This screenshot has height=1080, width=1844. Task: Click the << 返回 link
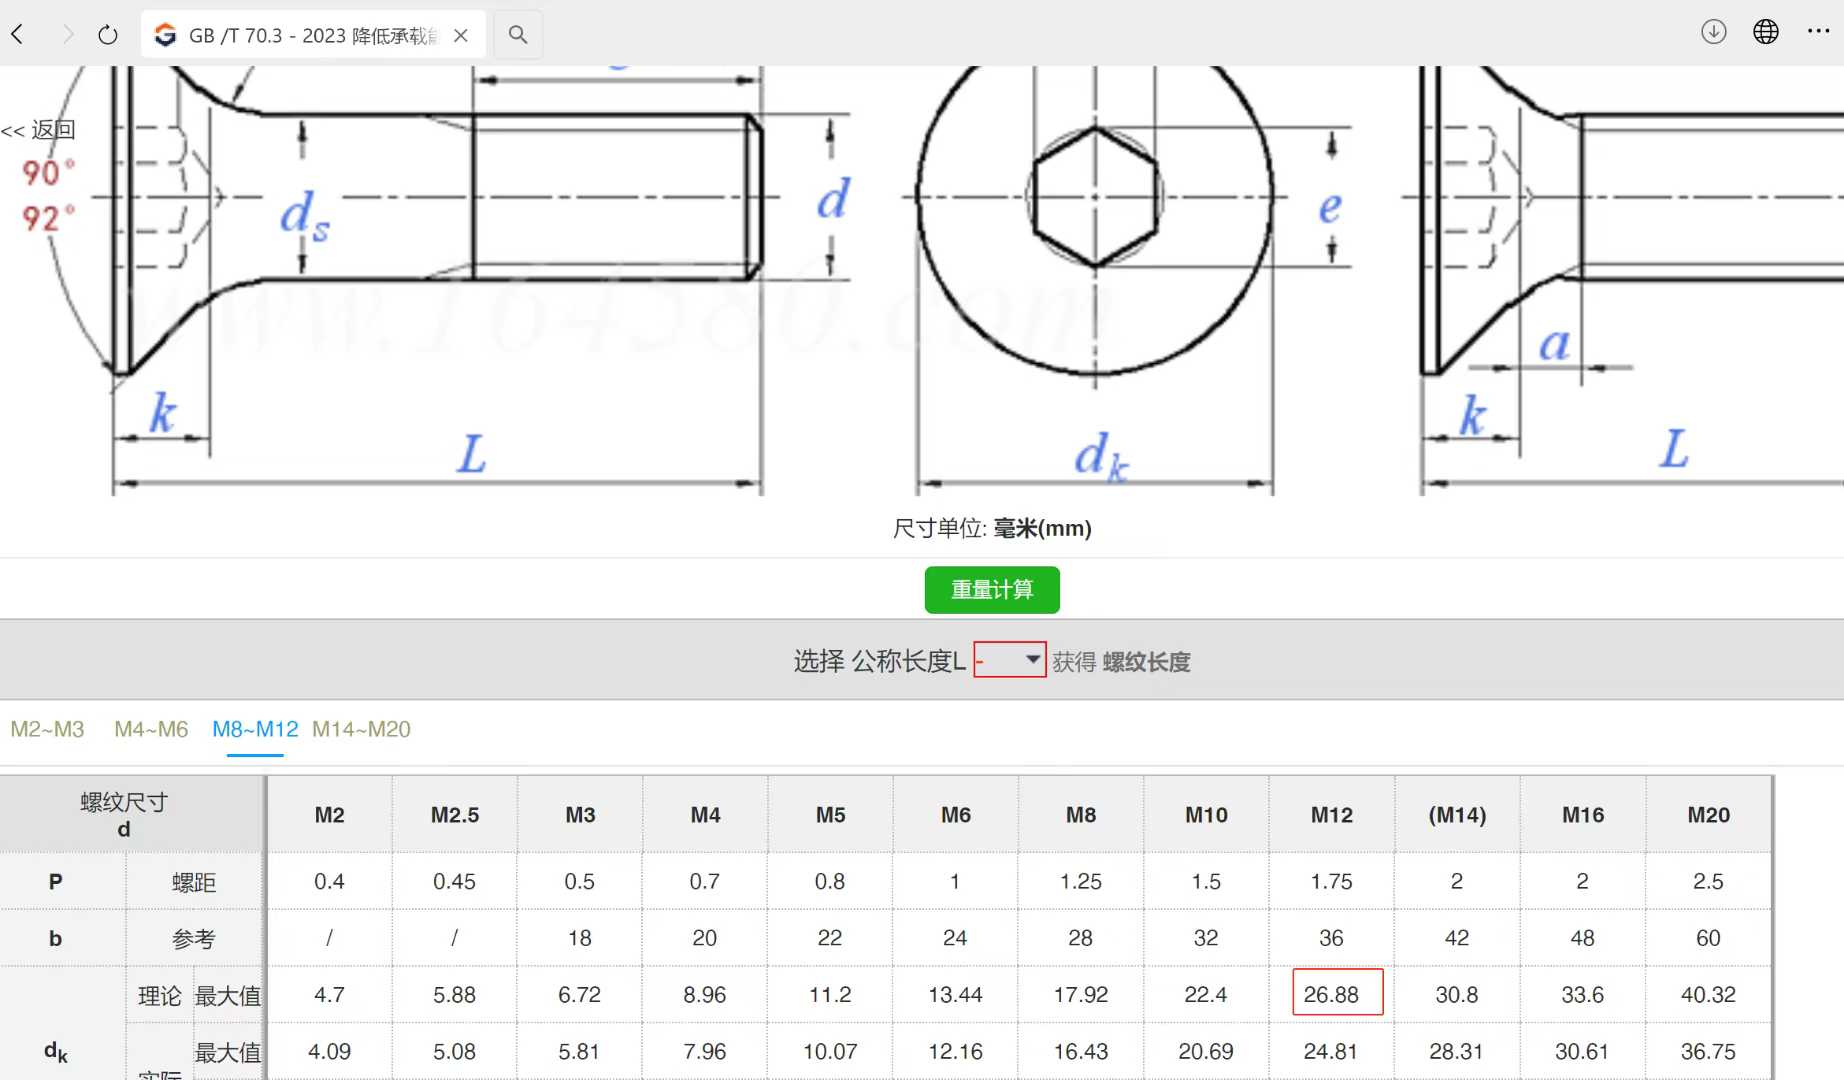coord(38,130)
